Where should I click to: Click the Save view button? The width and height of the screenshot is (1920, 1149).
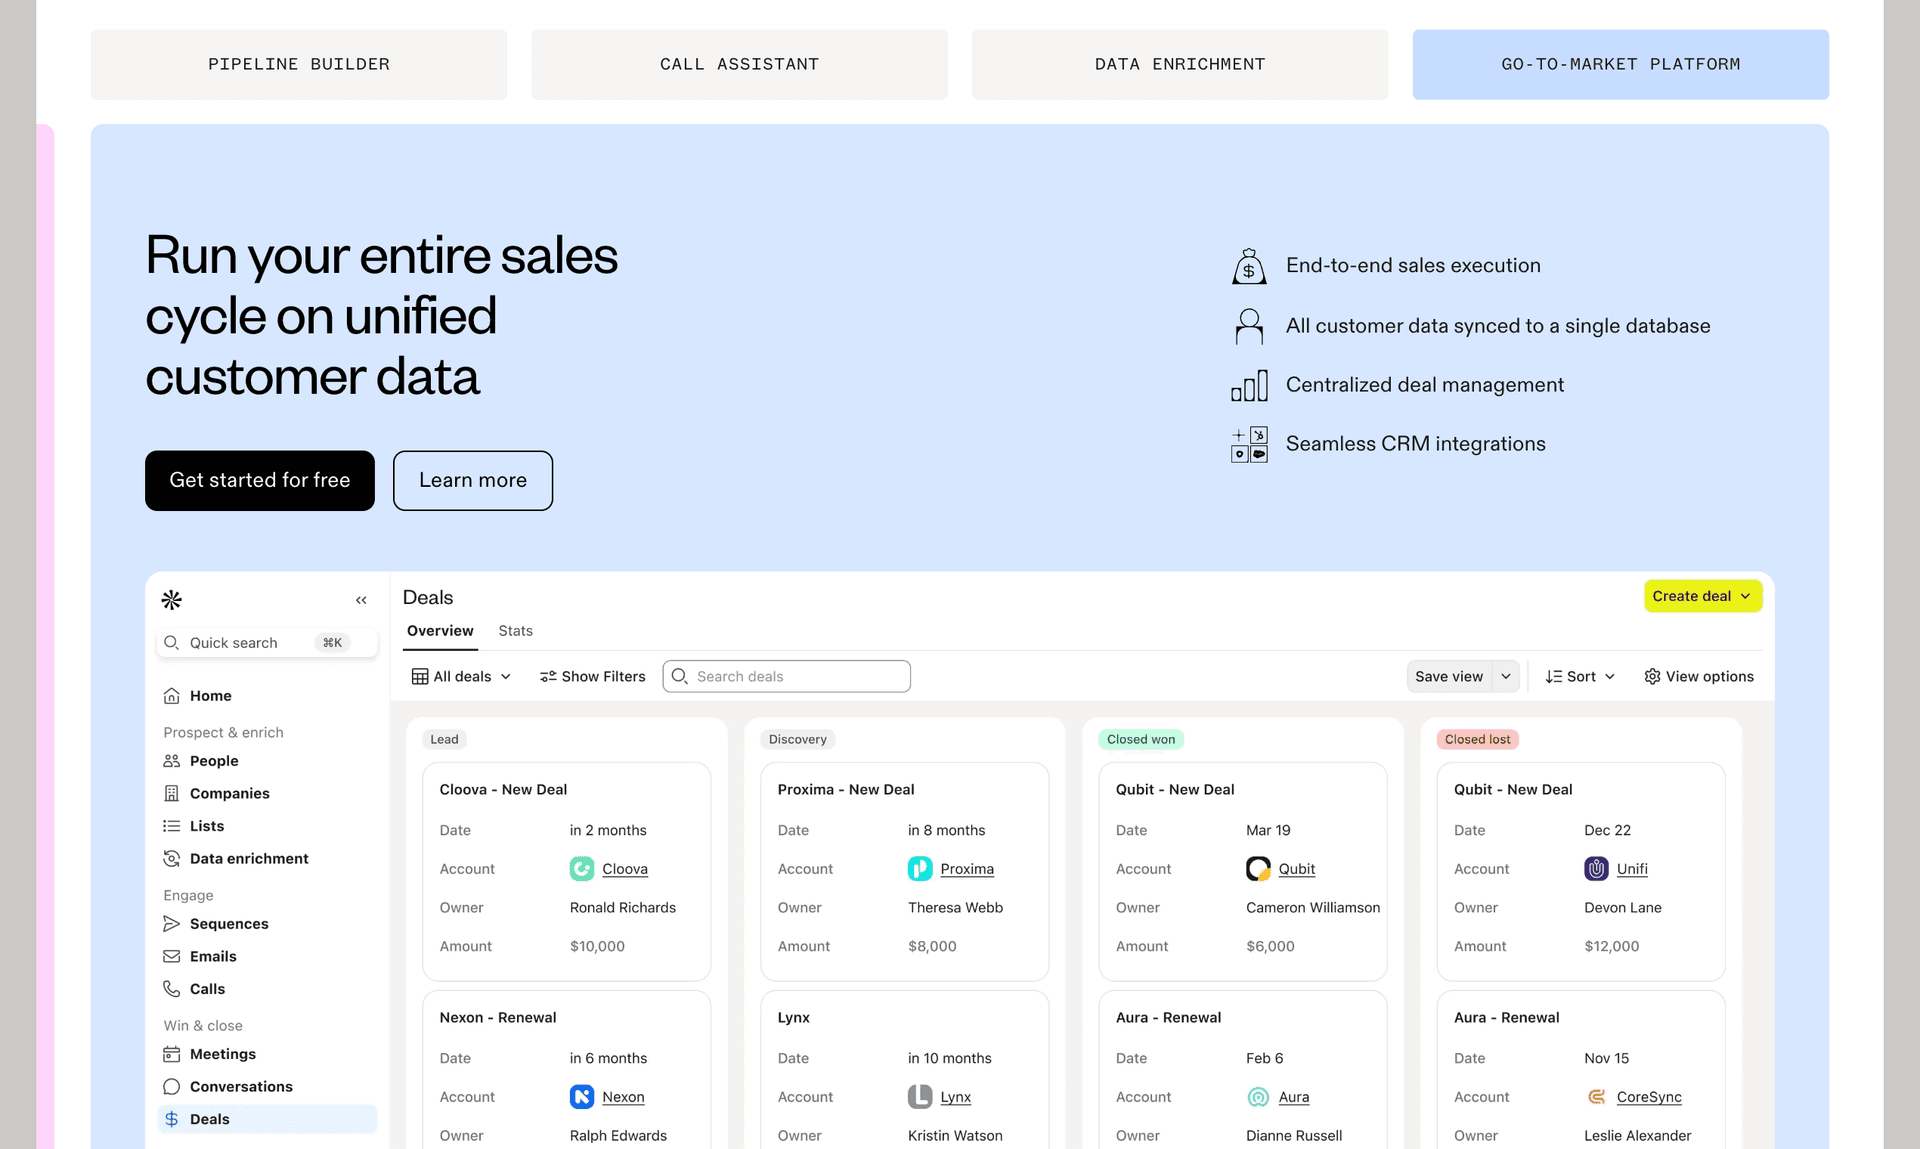(1449, 677)
